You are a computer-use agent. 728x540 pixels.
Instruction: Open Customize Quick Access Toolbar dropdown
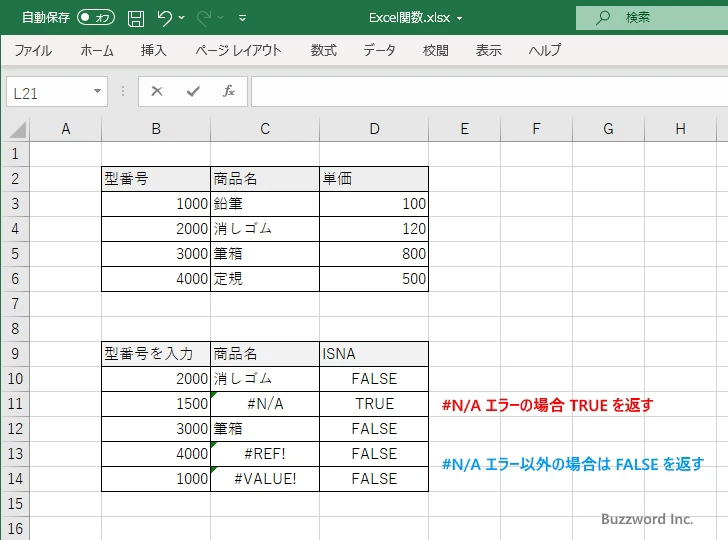click(242, 18)
